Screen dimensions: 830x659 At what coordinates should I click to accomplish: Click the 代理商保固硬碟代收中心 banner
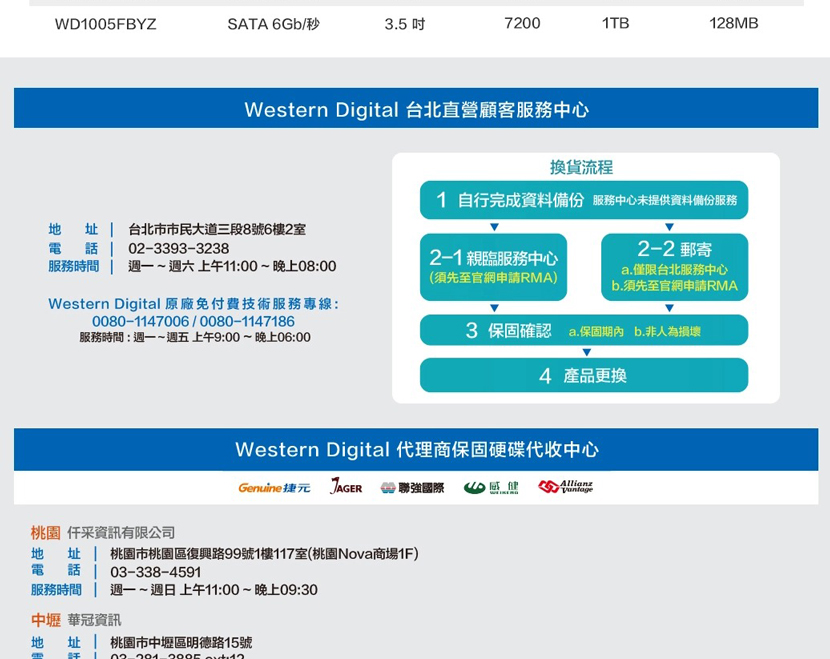[416, 450]
